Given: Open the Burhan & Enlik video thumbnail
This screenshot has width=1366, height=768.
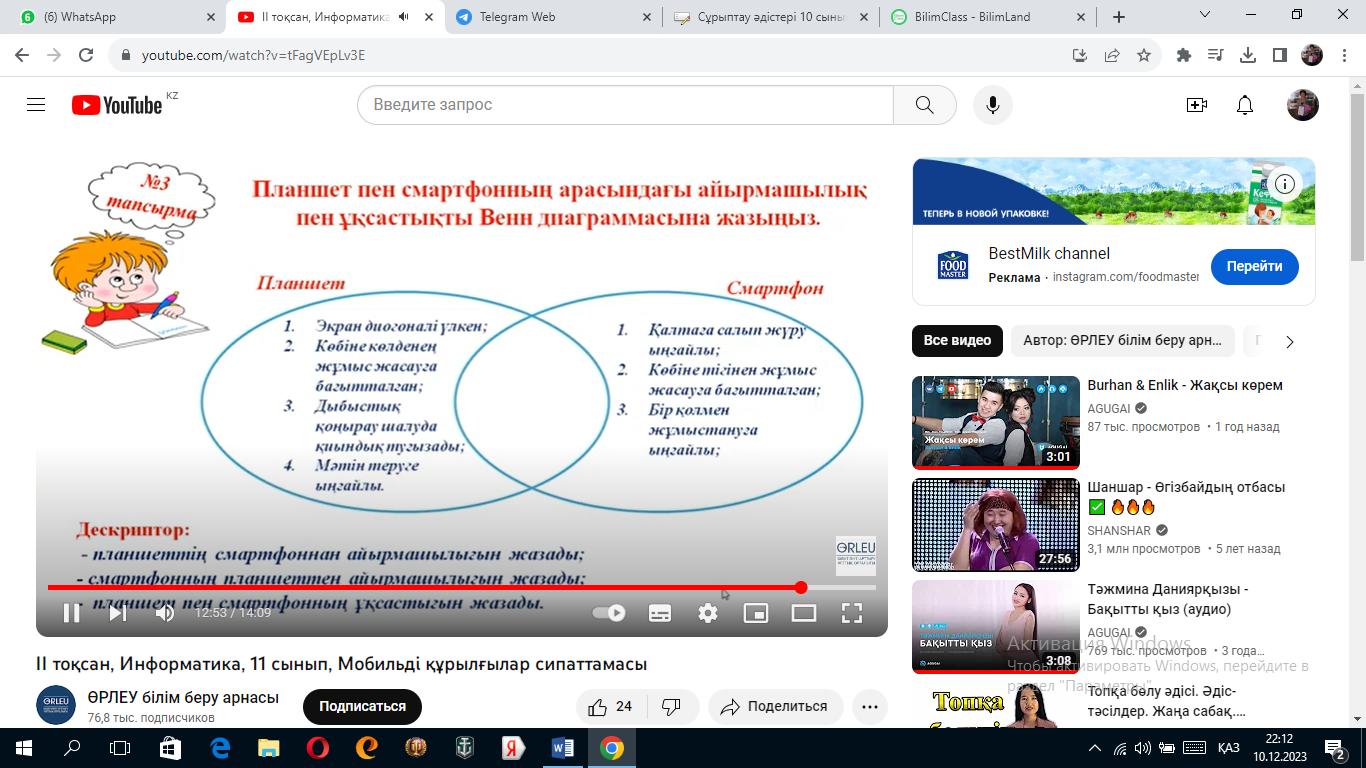Looking at the screenshot, I should coord(996,423).
